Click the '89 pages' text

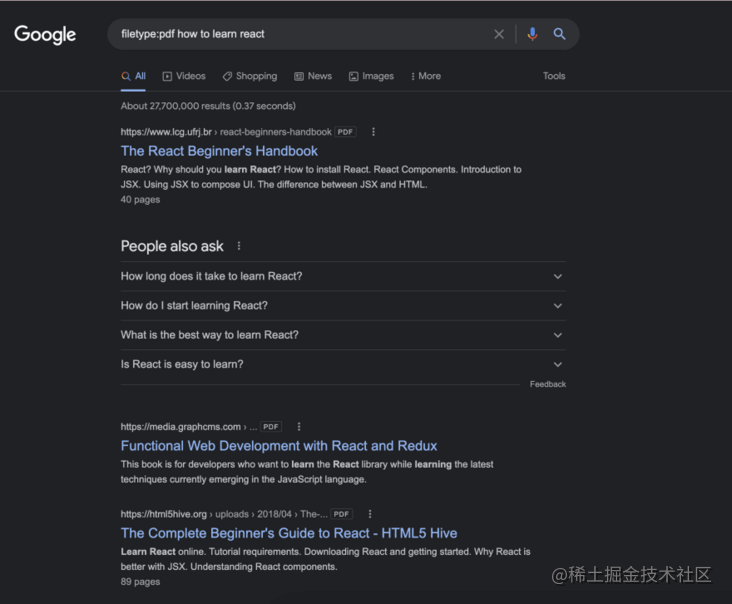tap(140, 582)
